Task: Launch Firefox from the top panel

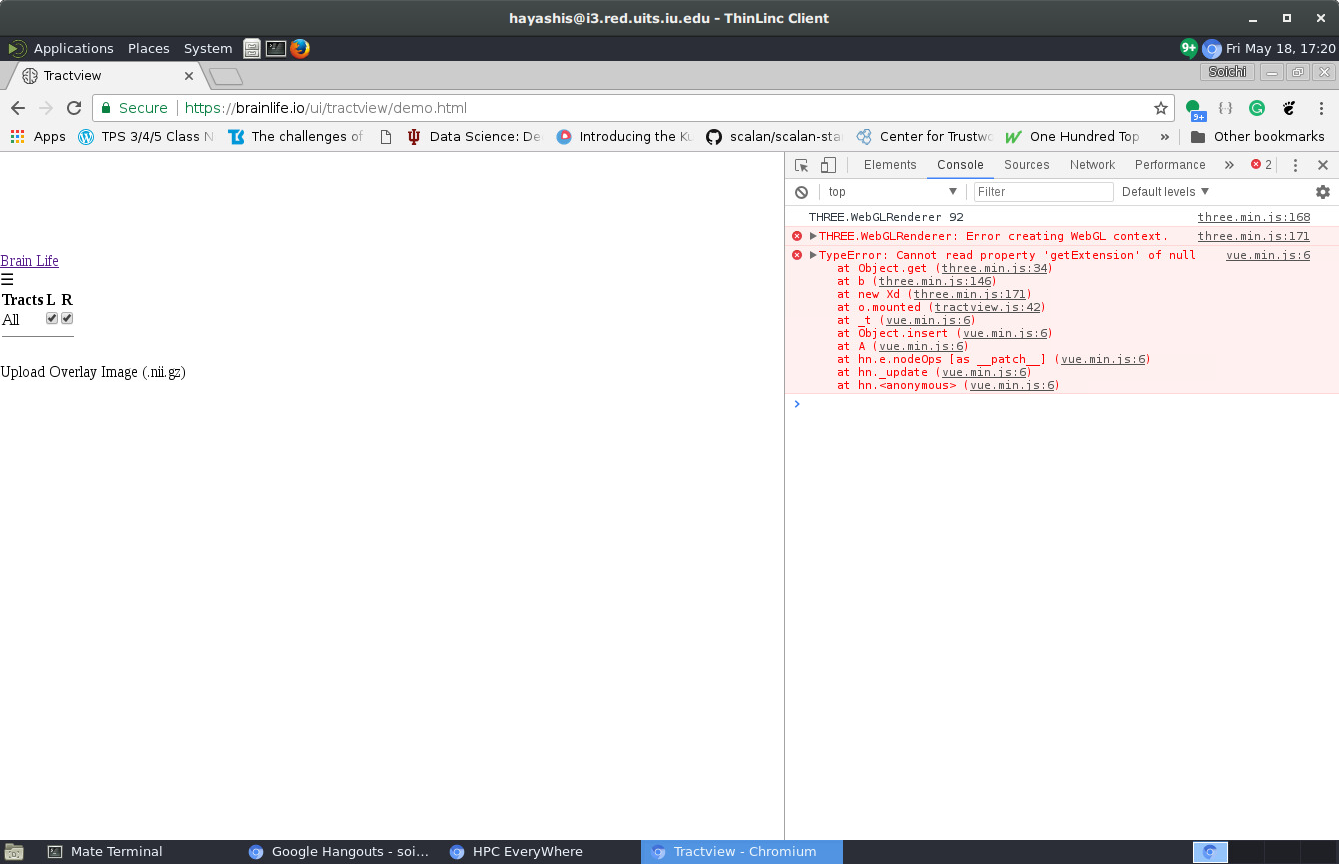Action: pyautogui.click(x=300, y=48)
